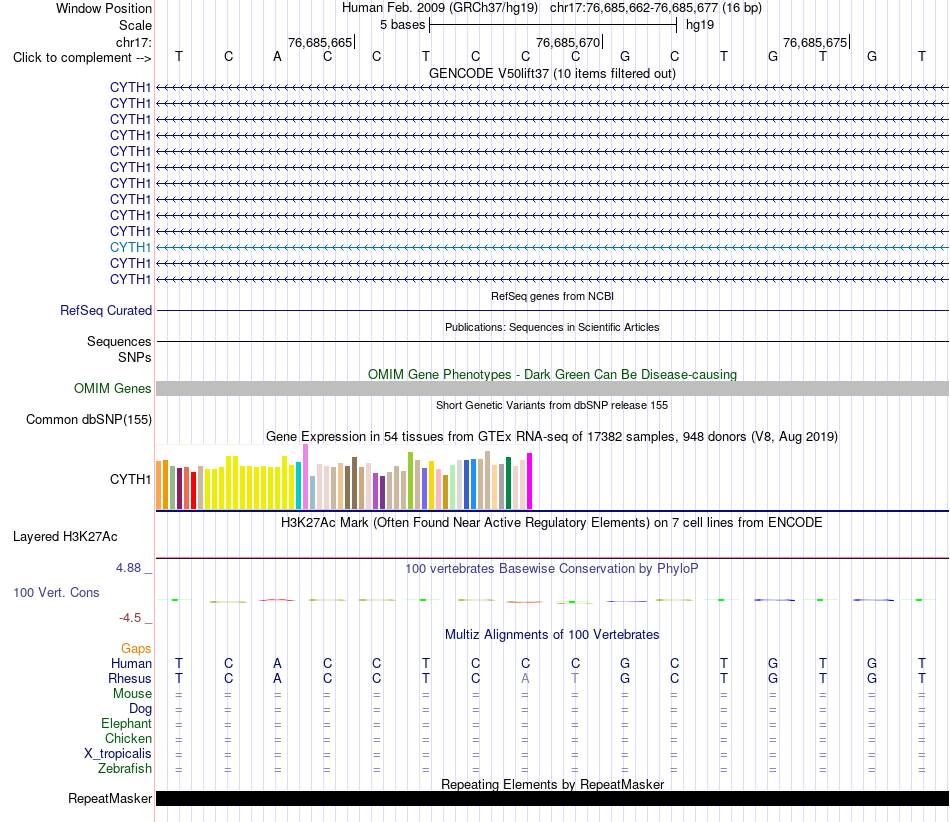Click position label 76,685,675
Screen dimensions: 950x822
pos(815,42)
